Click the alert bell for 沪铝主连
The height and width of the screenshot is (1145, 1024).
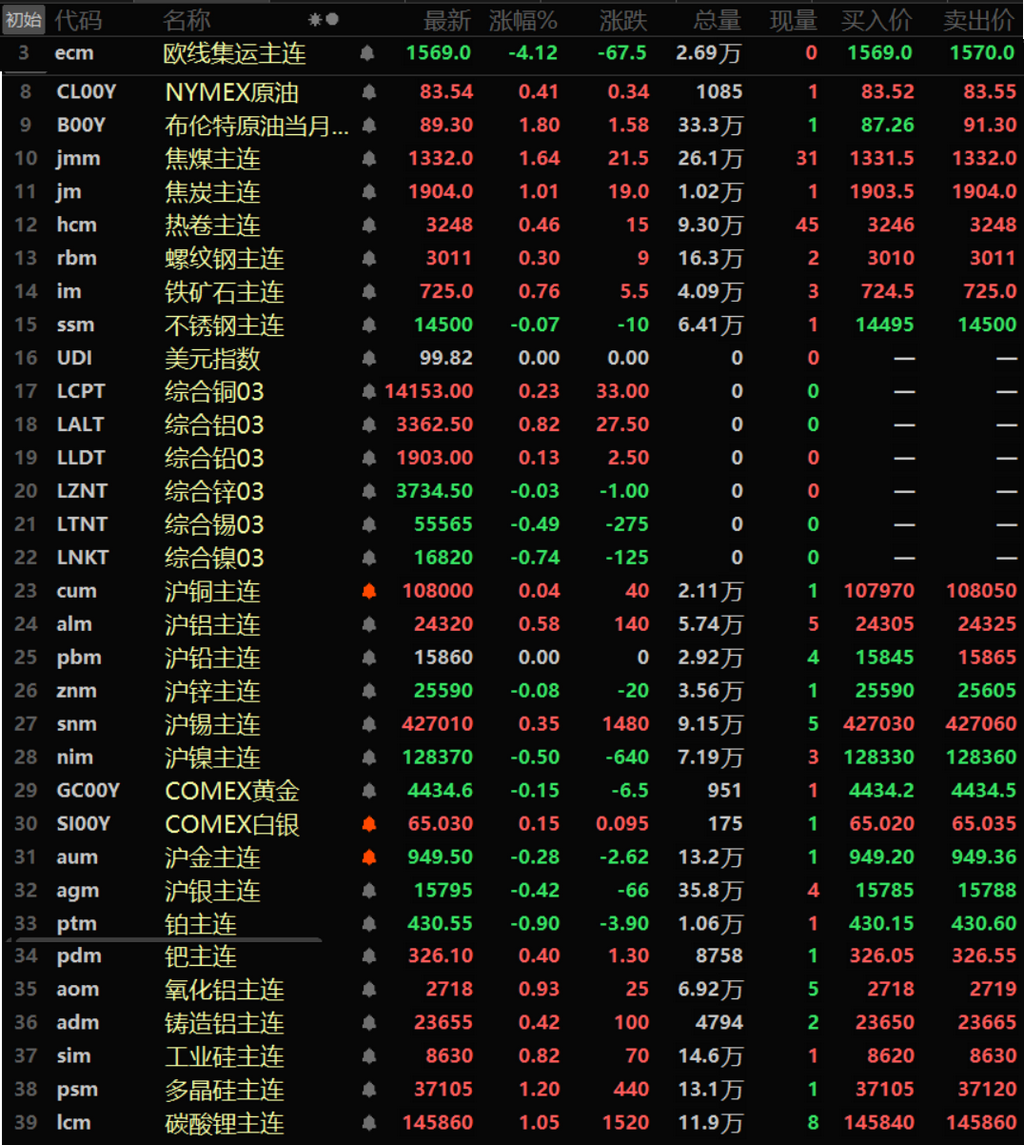pyautogui.click(x=370, y=624)
